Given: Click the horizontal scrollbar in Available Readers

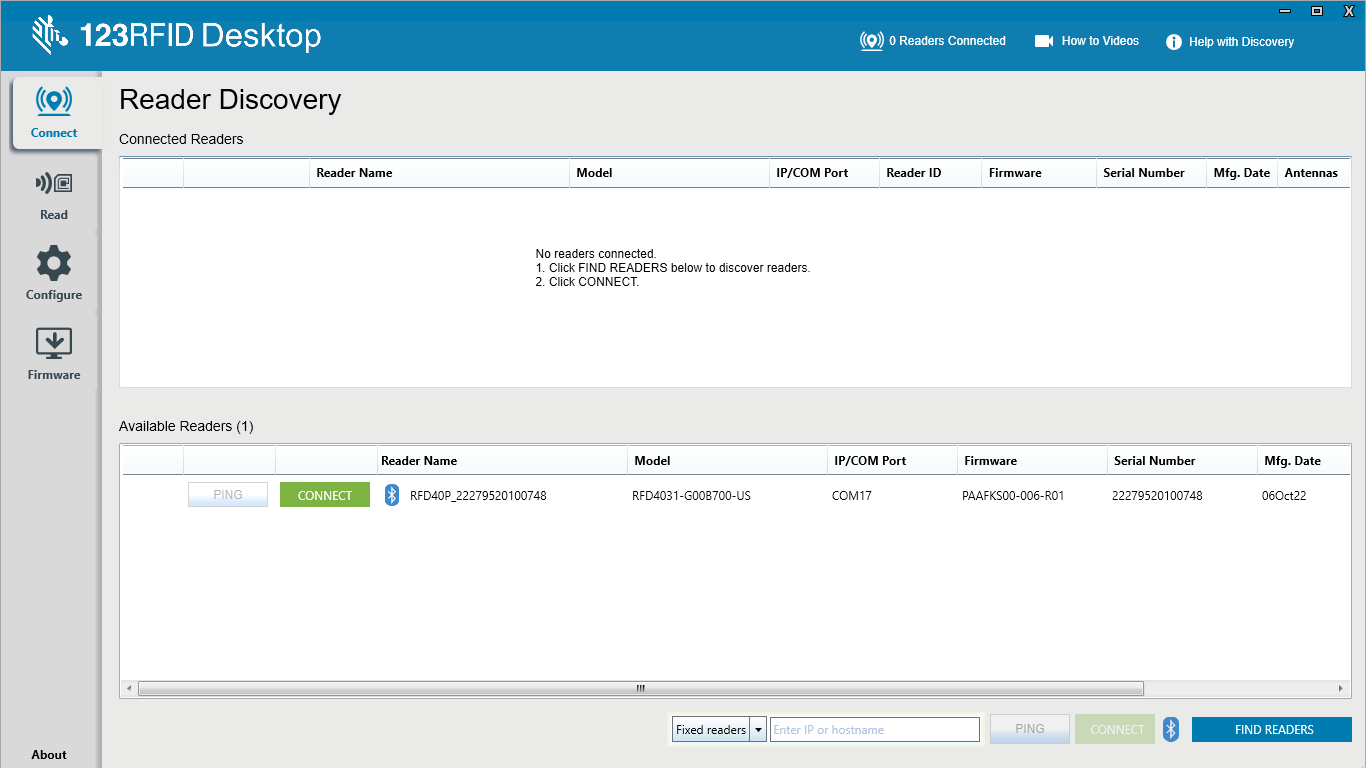Looking at the screenshot, I should tap(640, 689).
